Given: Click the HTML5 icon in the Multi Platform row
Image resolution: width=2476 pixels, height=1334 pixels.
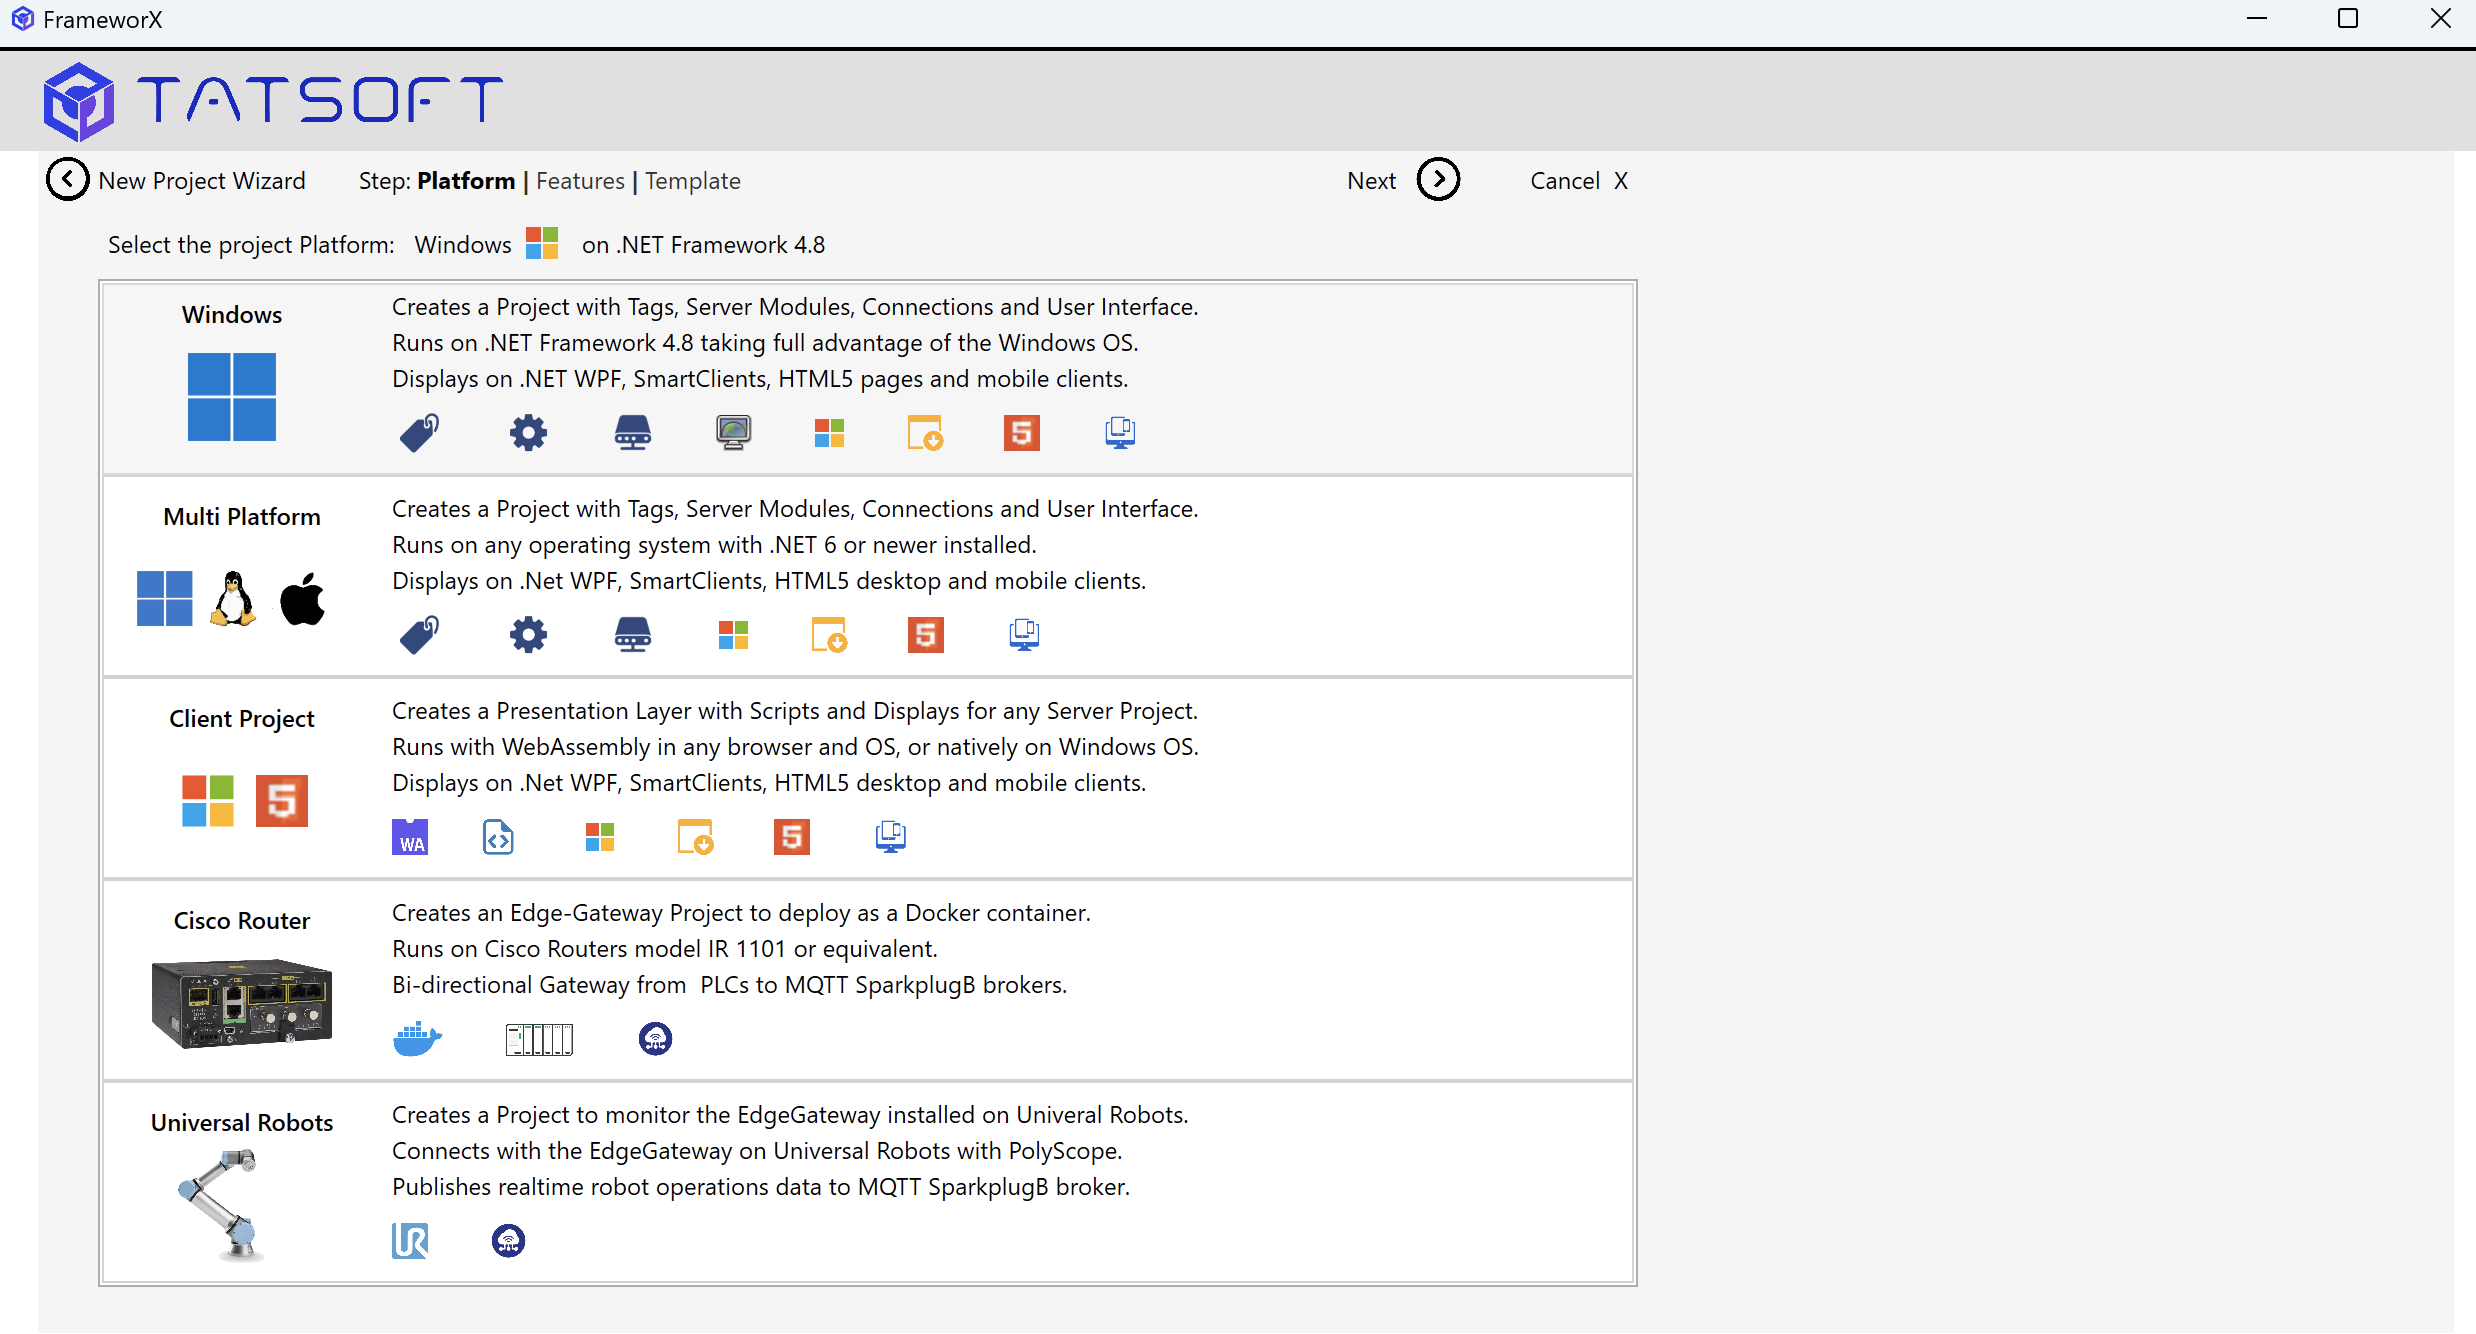Looking at the screenshot, I should click(926, 635).
